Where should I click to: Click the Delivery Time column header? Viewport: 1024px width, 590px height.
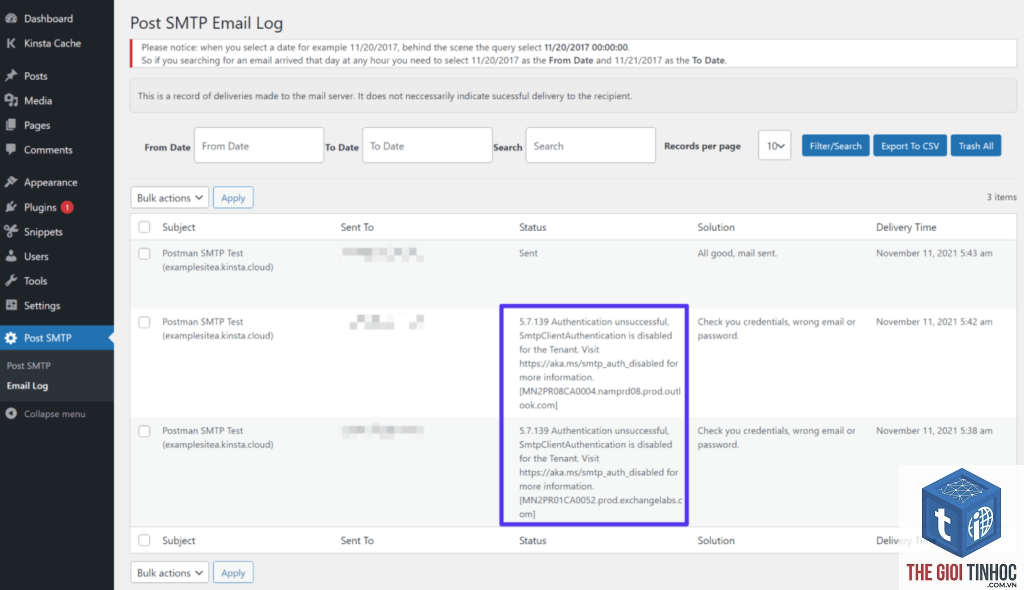click(906, 227)
